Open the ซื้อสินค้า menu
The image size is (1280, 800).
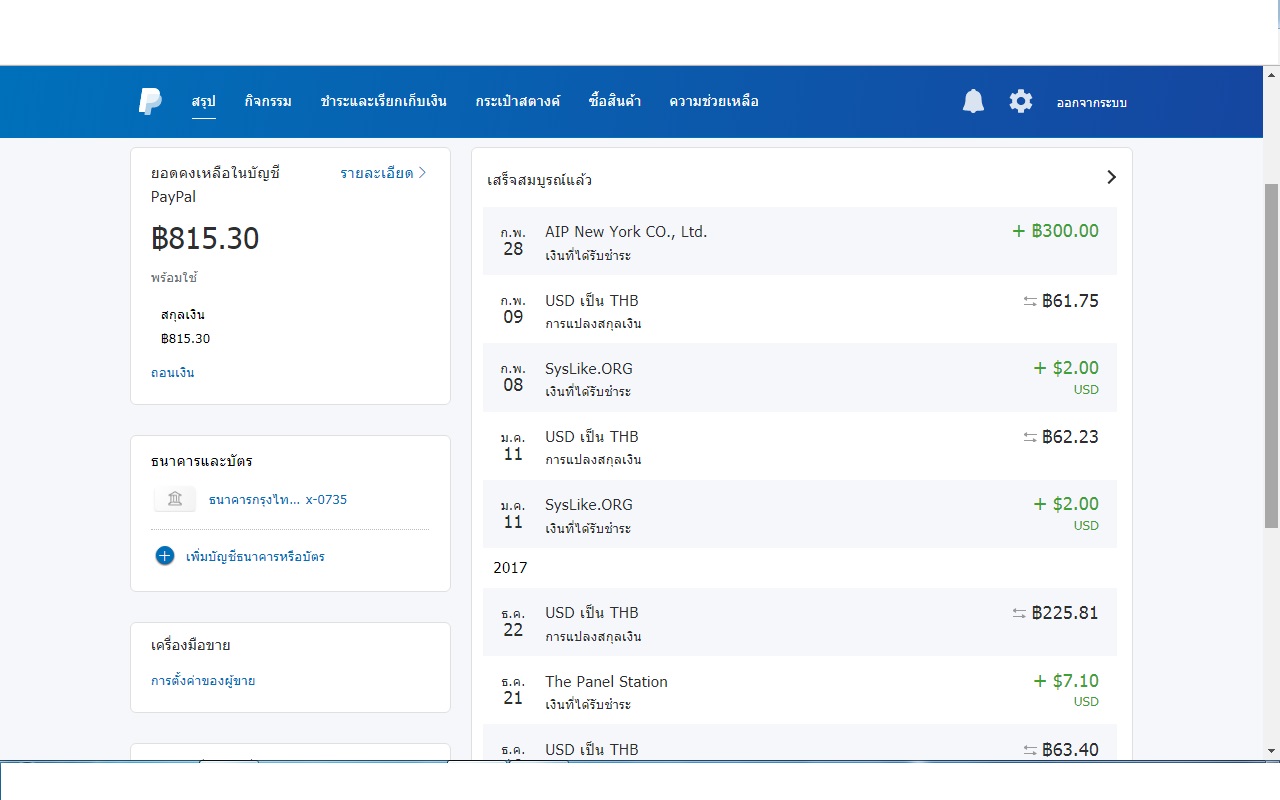615,101
